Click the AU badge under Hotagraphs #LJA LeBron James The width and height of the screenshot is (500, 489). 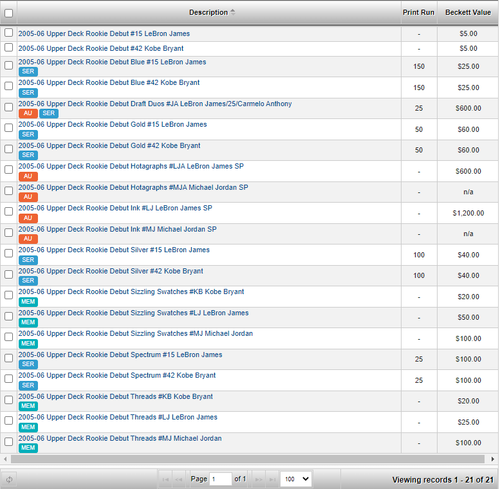tap(28, 176)
